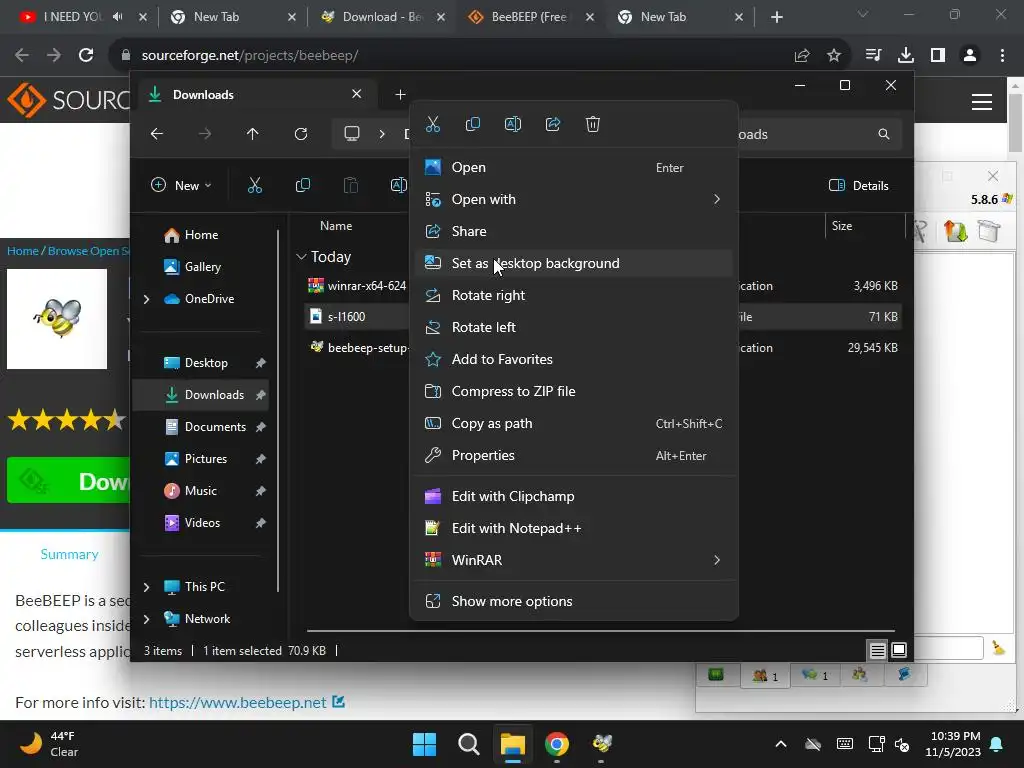Collapse the Today group

[x=301, y=257]
